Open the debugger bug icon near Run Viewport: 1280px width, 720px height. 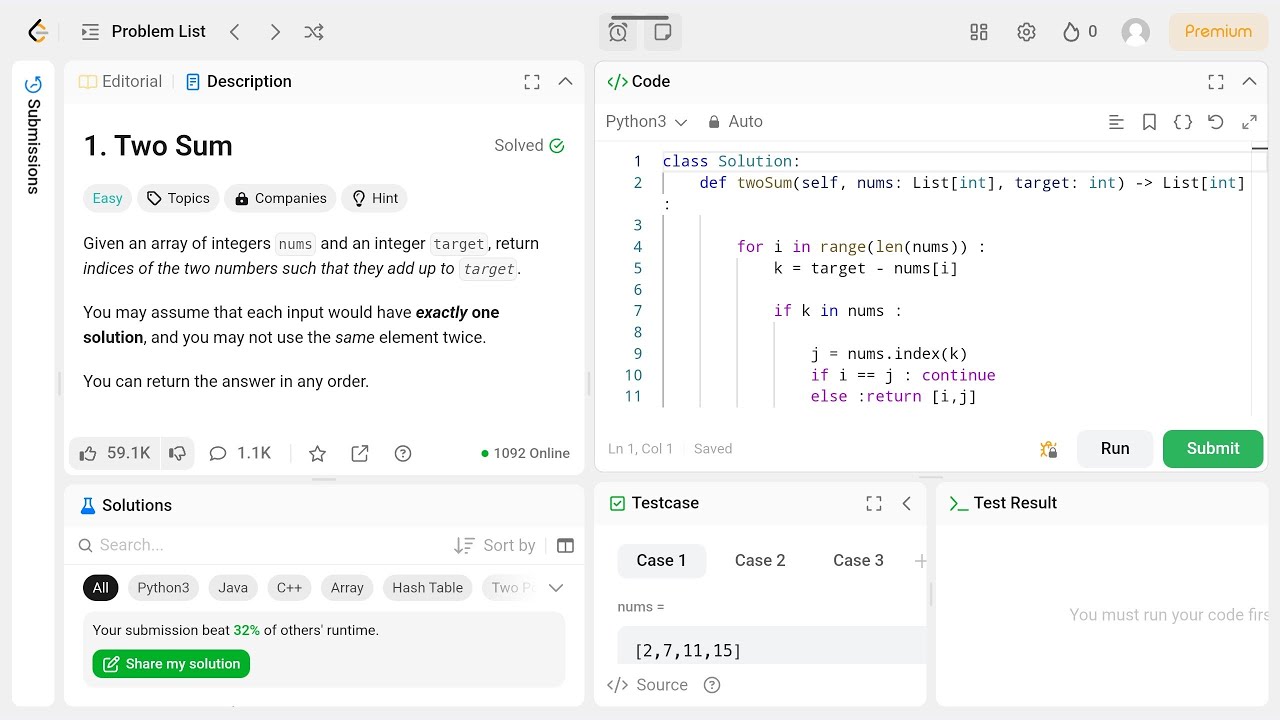[x=1048, y=449]
